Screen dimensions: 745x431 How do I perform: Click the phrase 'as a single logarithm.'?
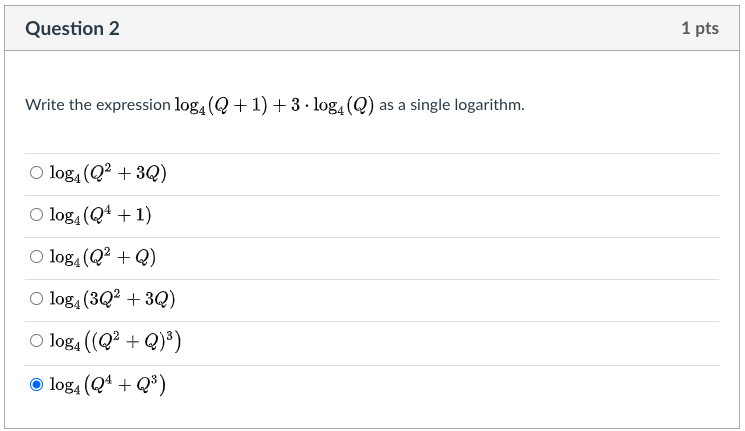(452, 105)
